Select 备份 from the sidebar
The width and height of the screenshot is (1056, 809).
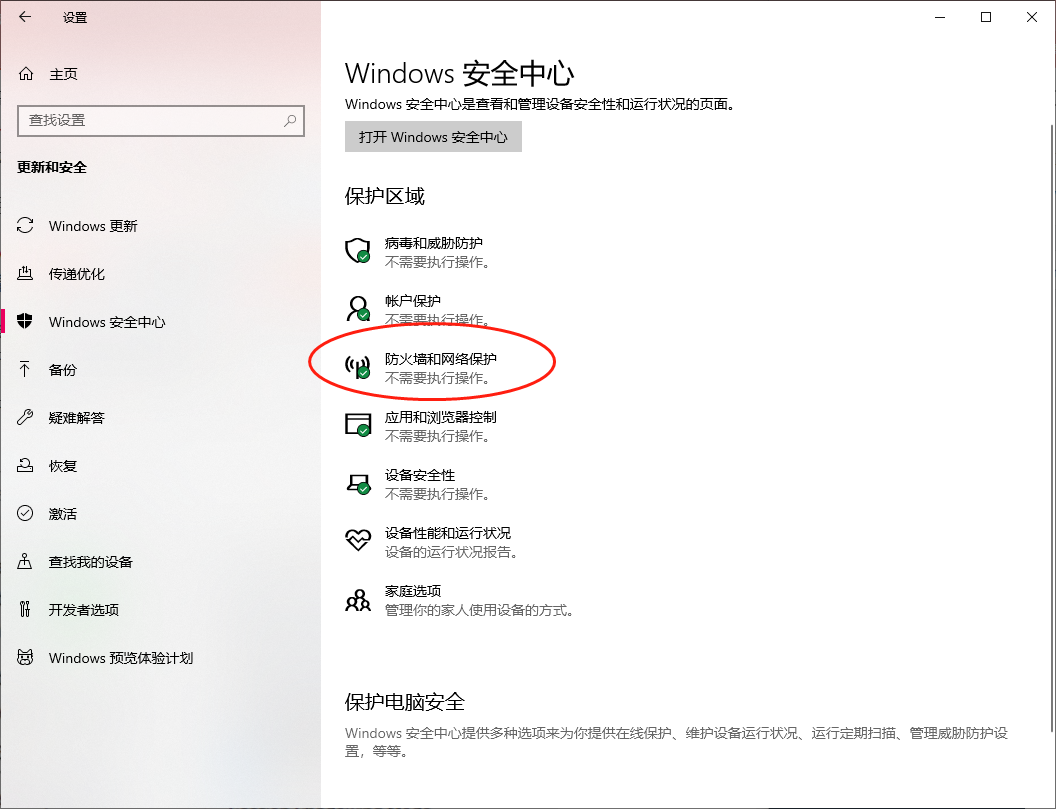click(x=63, y=370)
